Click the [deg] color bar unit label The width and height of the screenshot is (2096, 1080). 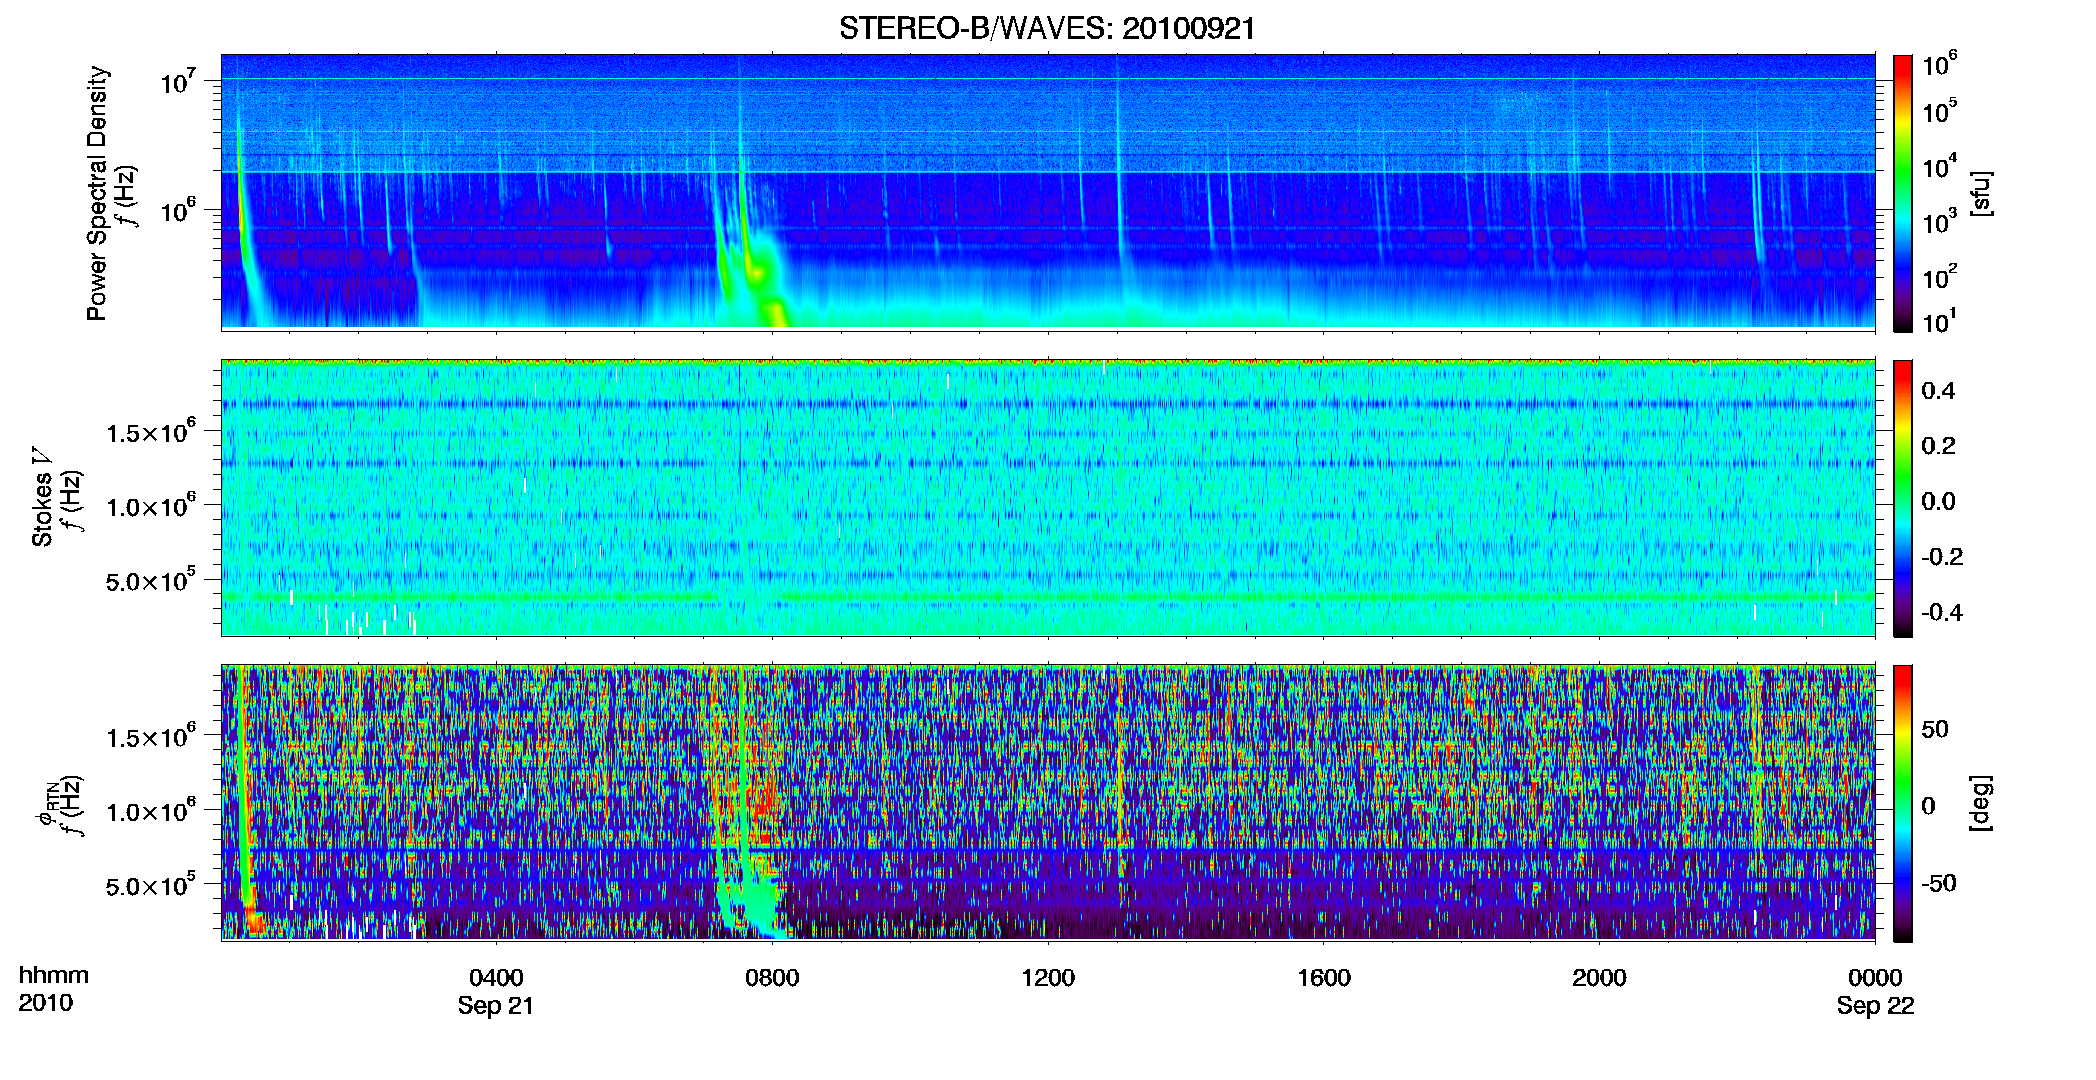click(1981, 803)
